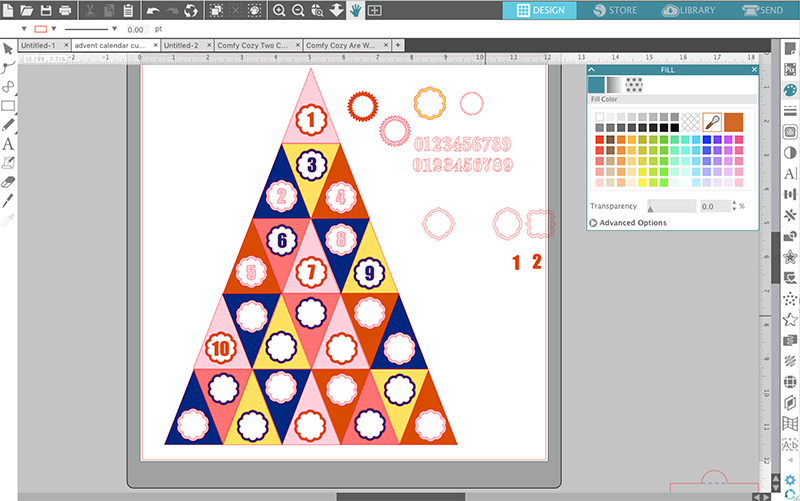Open the line color dropdown arrow
This screenshot has height=501, width=800.
click(54, 29)
